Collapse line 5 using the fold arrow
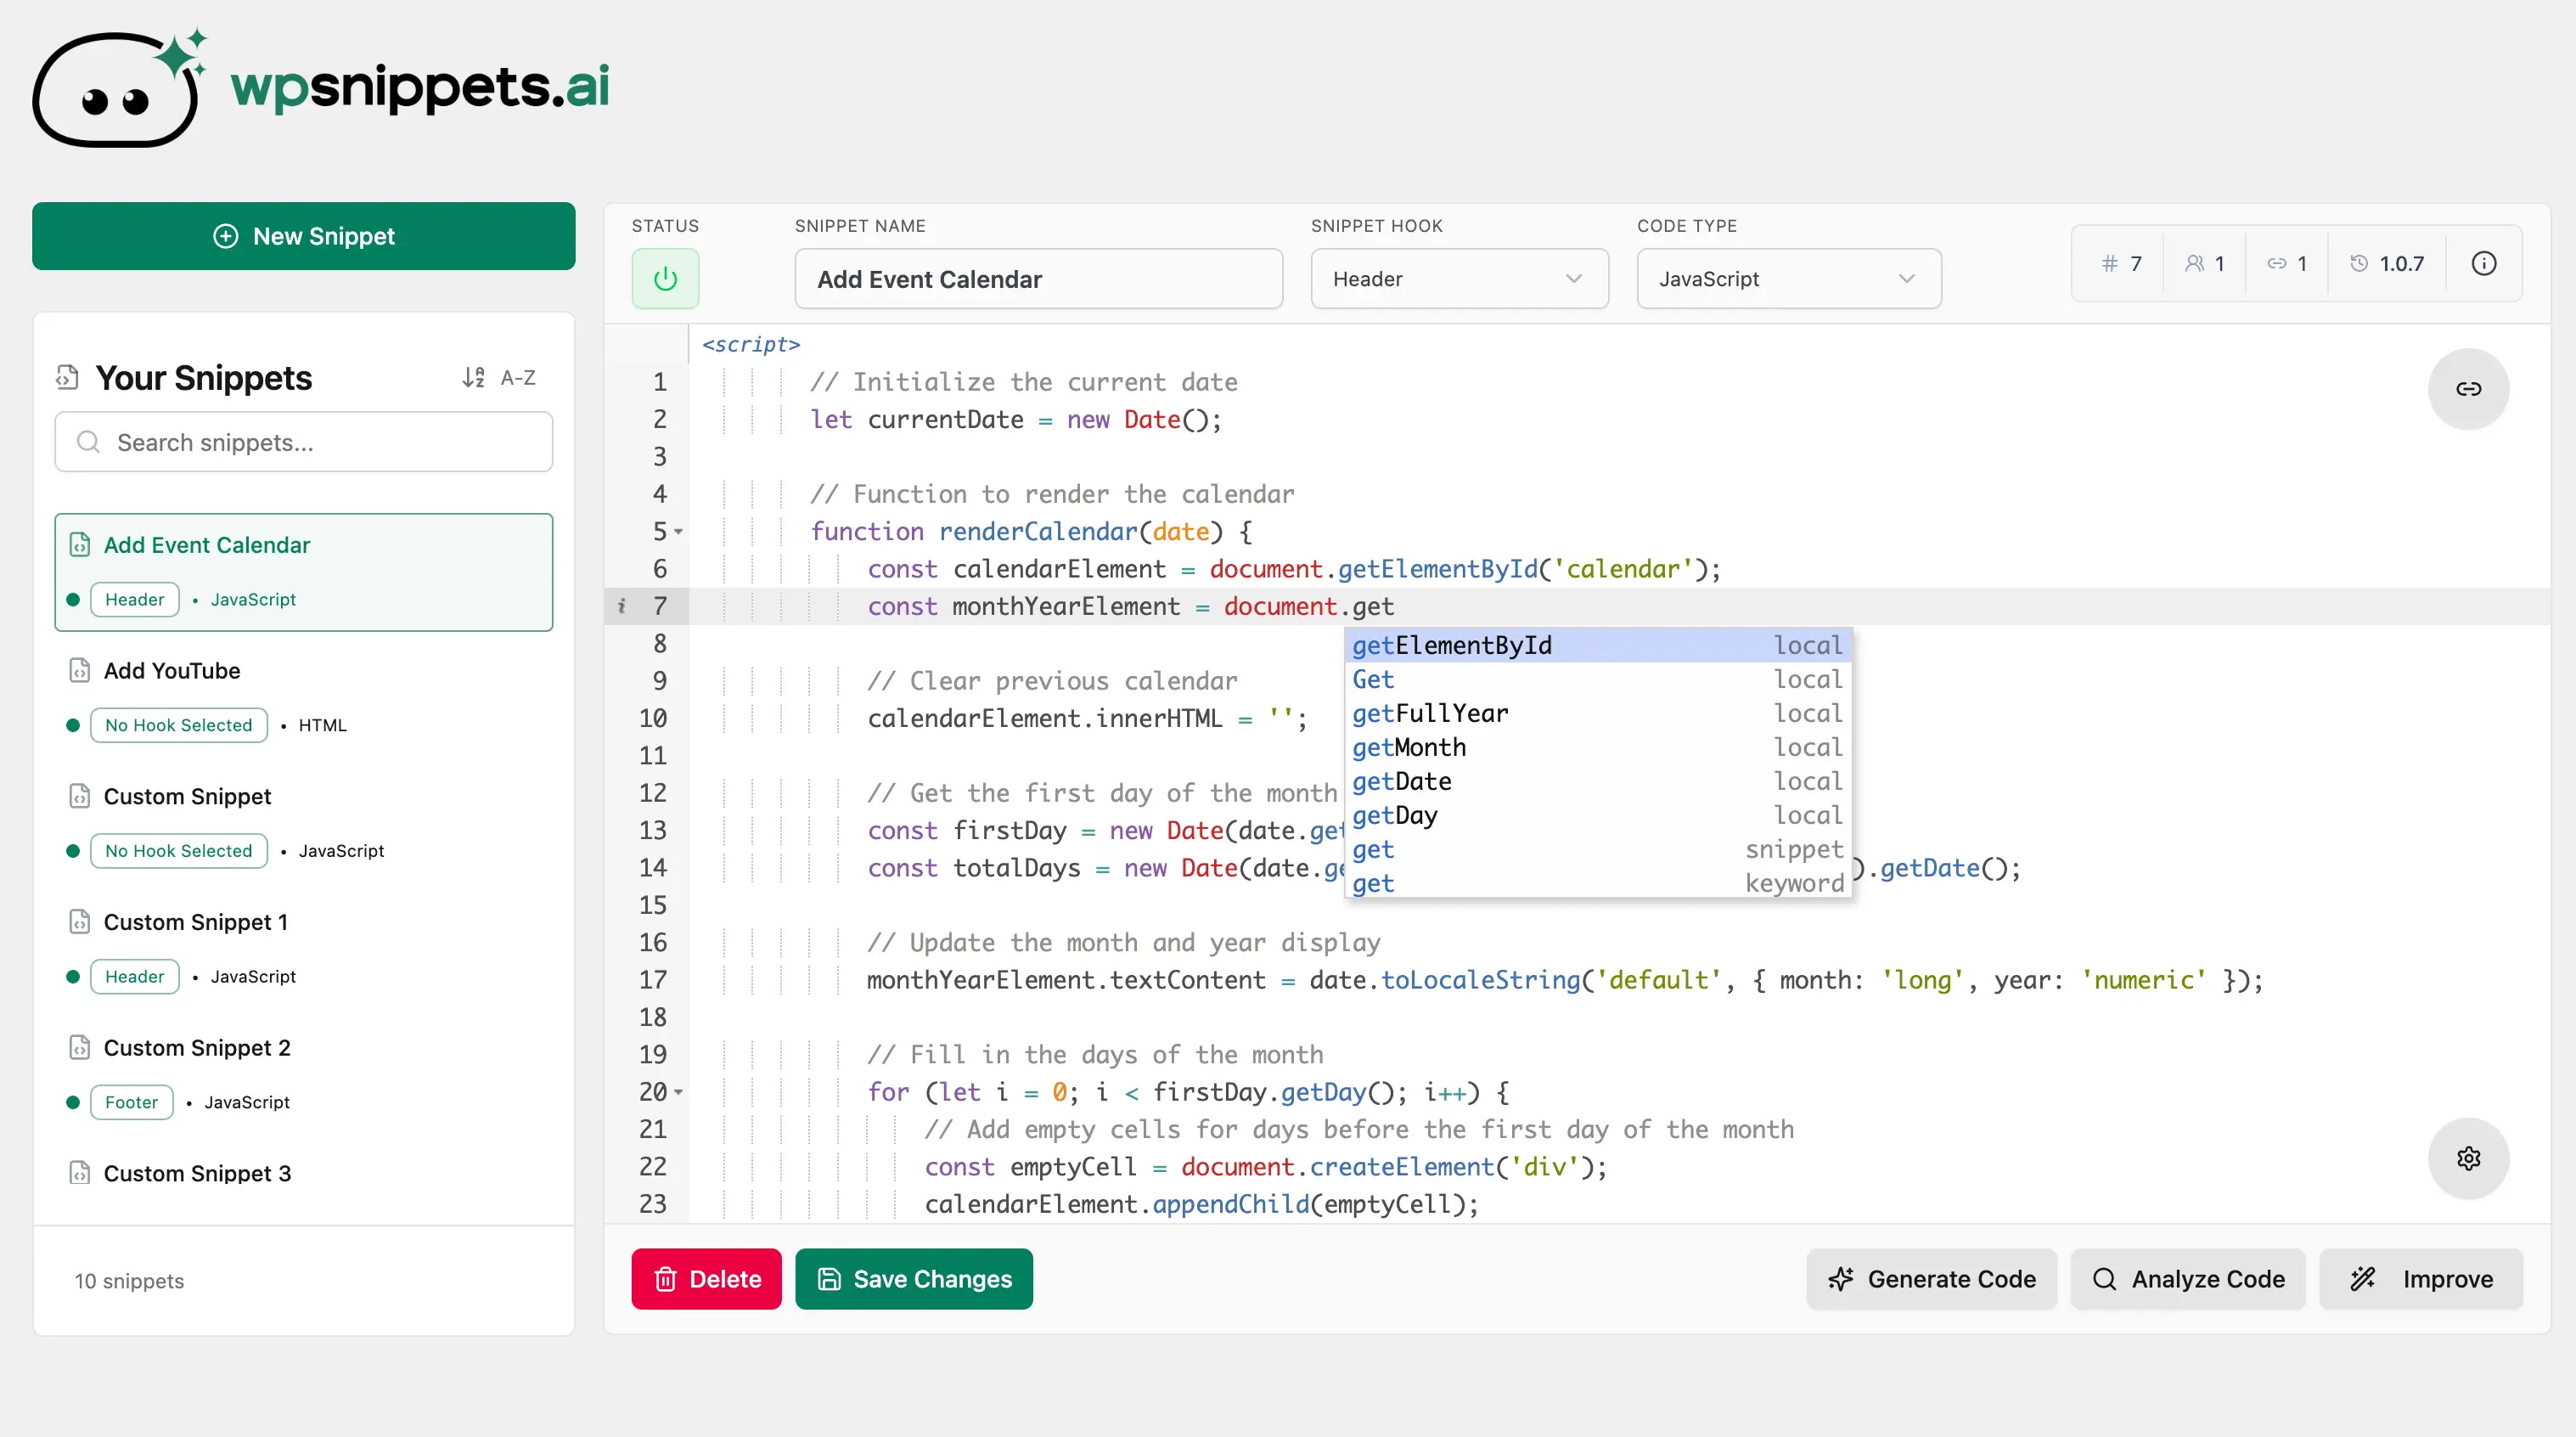The height and width of the screenshot is (1437, 2576). coord(677,532)
